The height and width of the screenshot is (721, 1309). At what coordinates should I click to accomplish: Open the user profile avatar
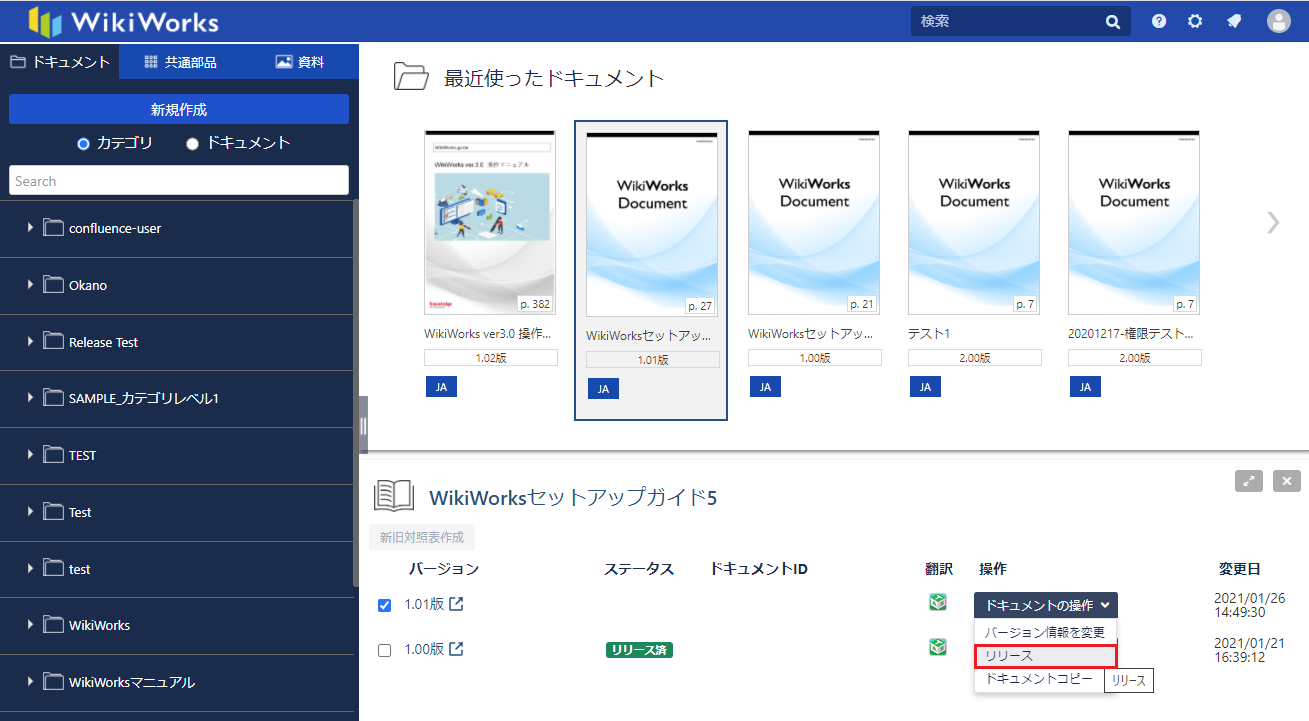pyautogui.click(x=1279, y=21)
